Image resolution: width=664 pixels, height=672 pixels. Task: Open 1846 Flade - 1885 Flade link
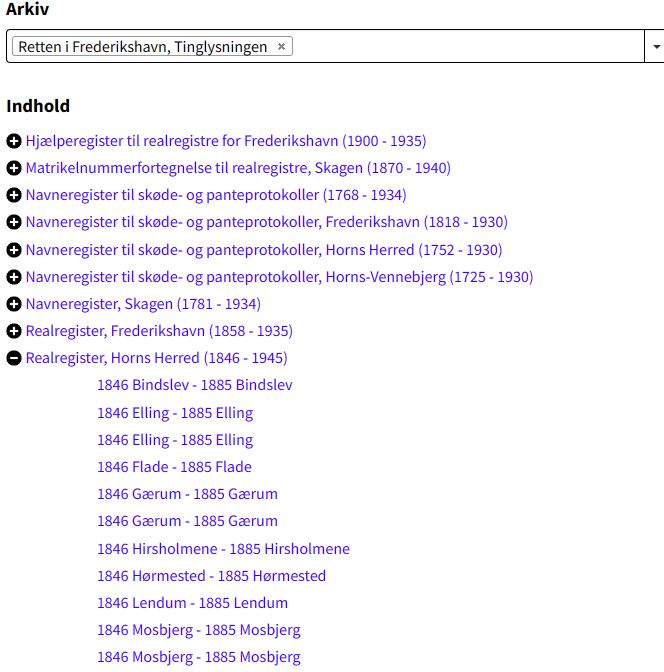pyautogui.click(x=174, y=467)
